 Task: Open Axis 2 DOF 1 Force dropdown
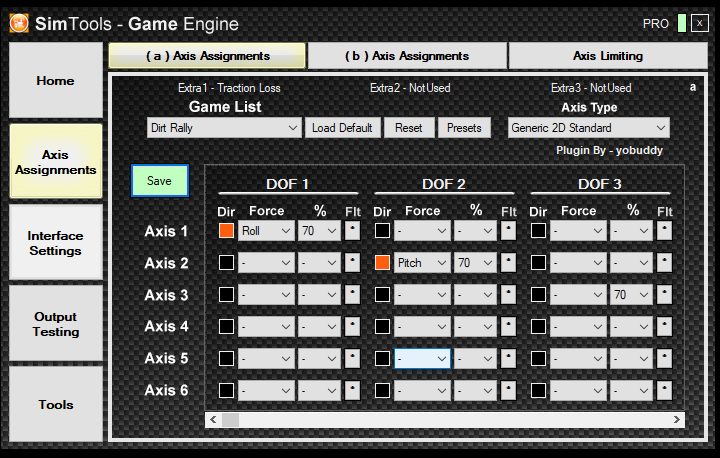point(266,263)
